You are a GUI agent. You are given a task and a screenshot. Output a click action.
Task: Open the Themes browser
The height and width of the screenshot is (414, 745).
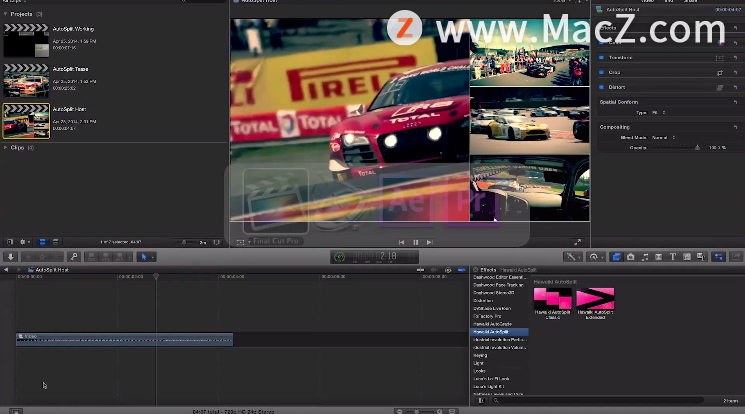point(701,257)
